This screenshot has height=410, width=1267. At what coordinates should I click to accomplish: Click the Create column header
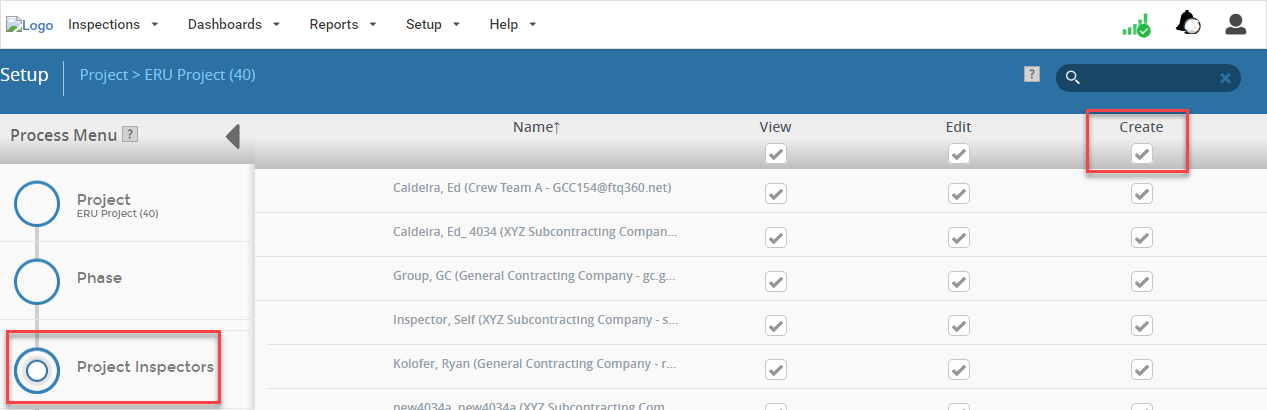tap(1142, 127)
